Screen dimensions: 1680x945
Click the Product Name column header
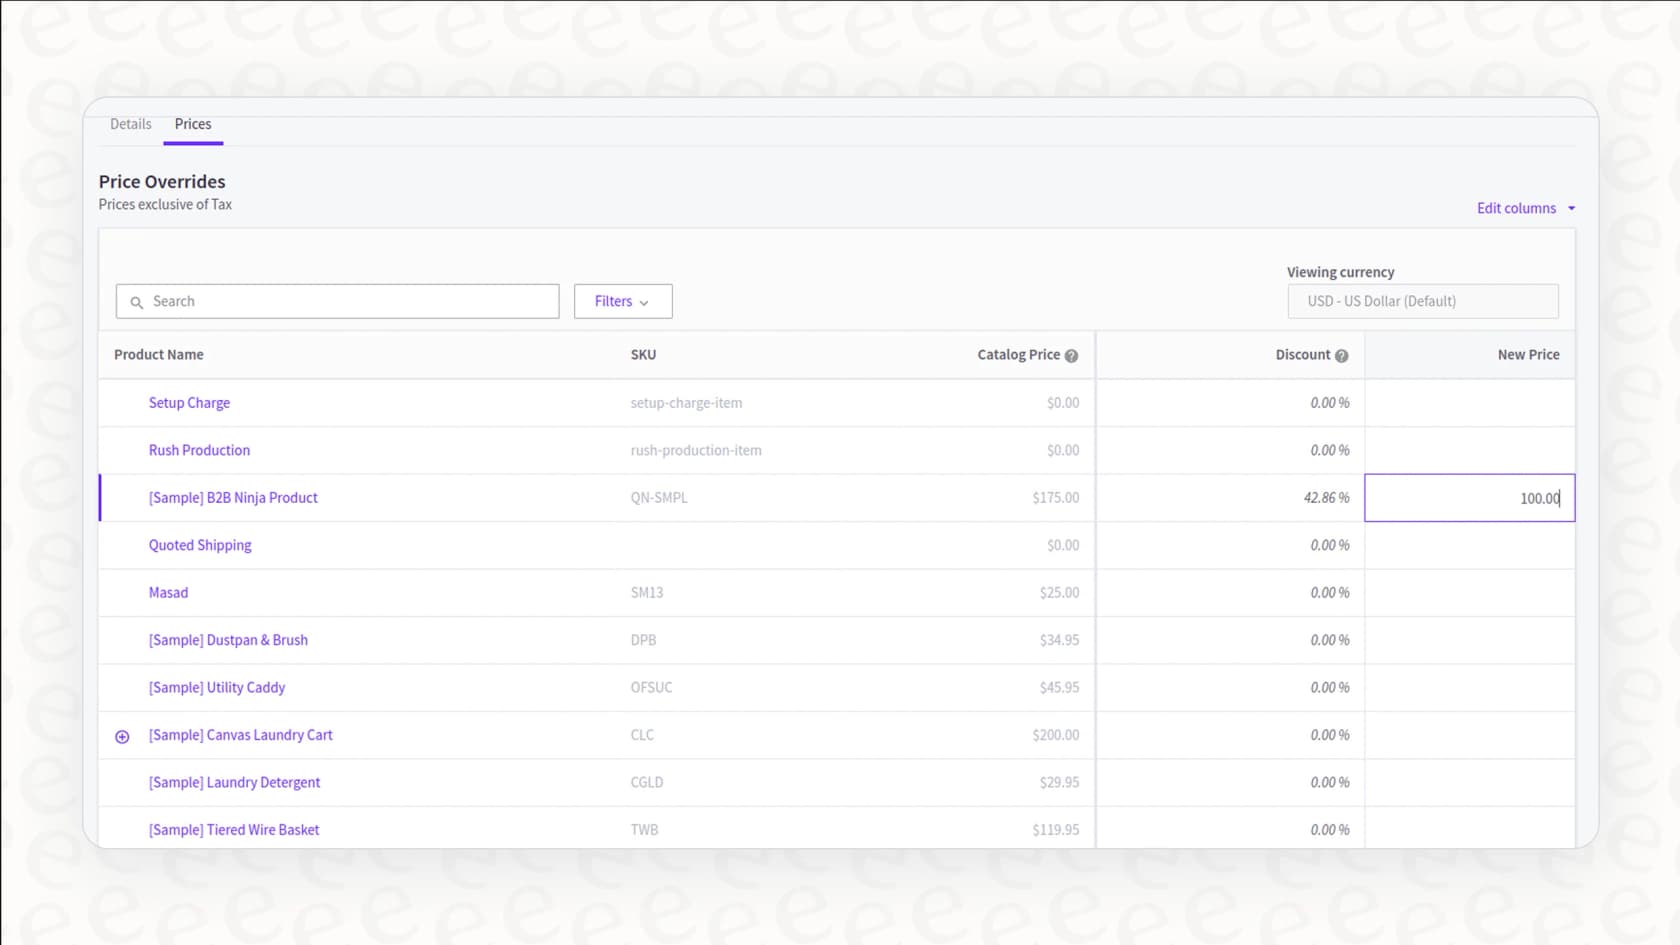(x=159, y=355)
